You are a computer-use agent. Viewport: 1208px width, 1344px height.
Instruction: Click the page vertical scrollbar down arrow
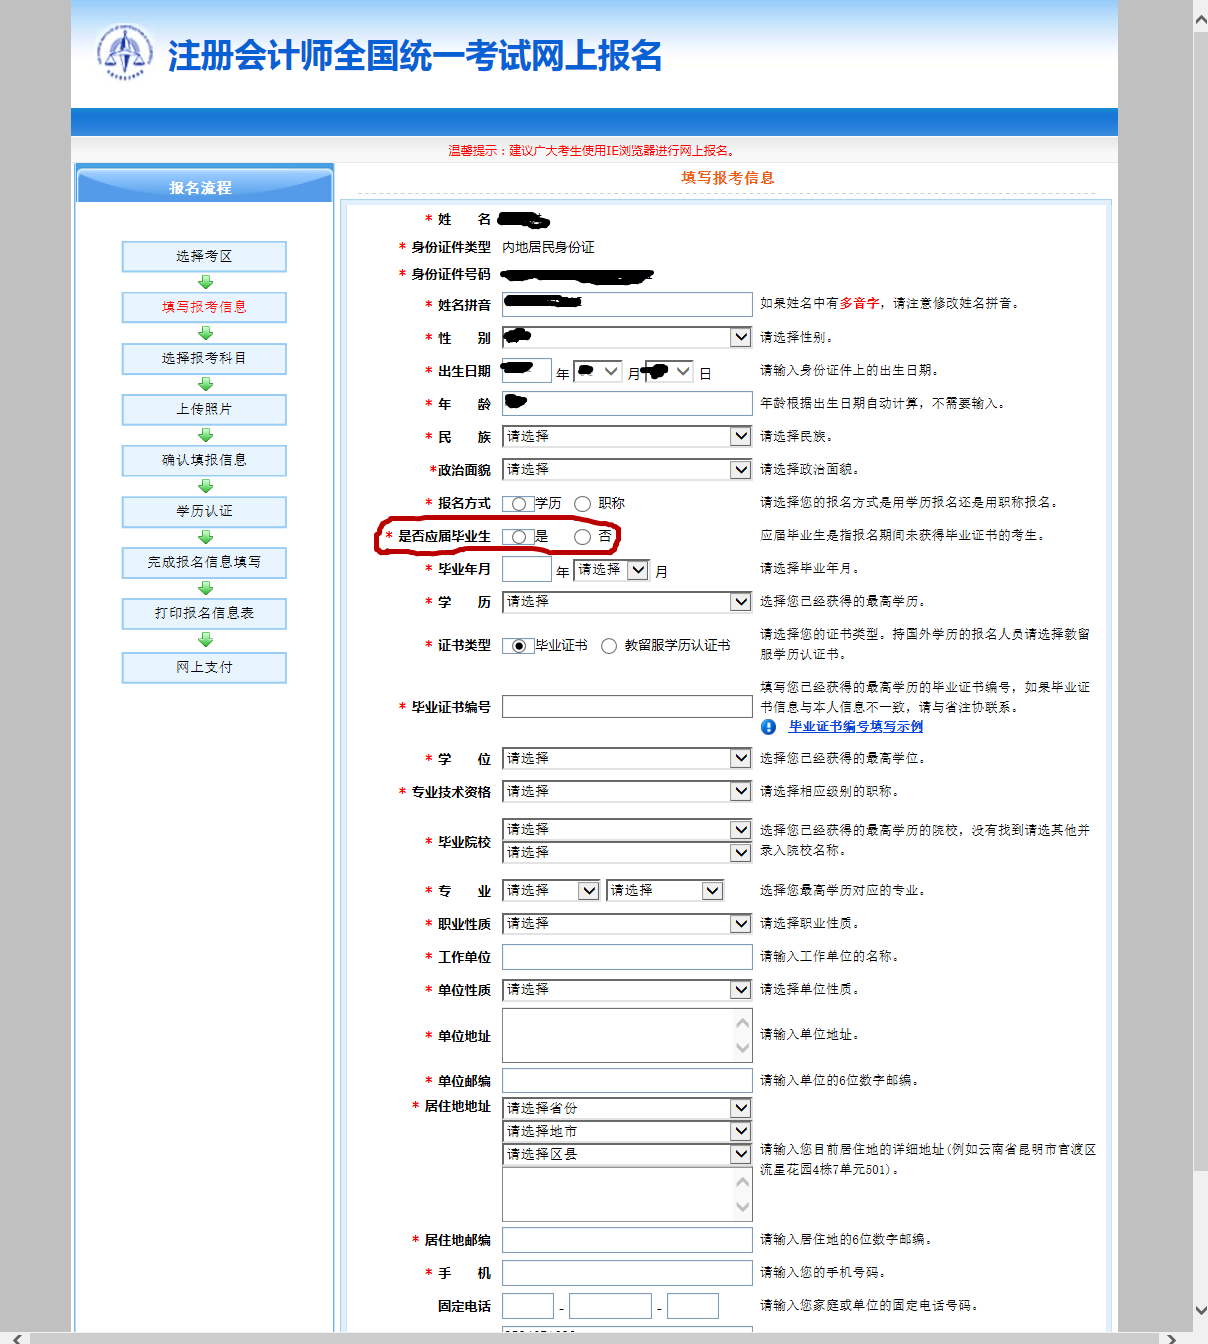coord(1200,1311)
